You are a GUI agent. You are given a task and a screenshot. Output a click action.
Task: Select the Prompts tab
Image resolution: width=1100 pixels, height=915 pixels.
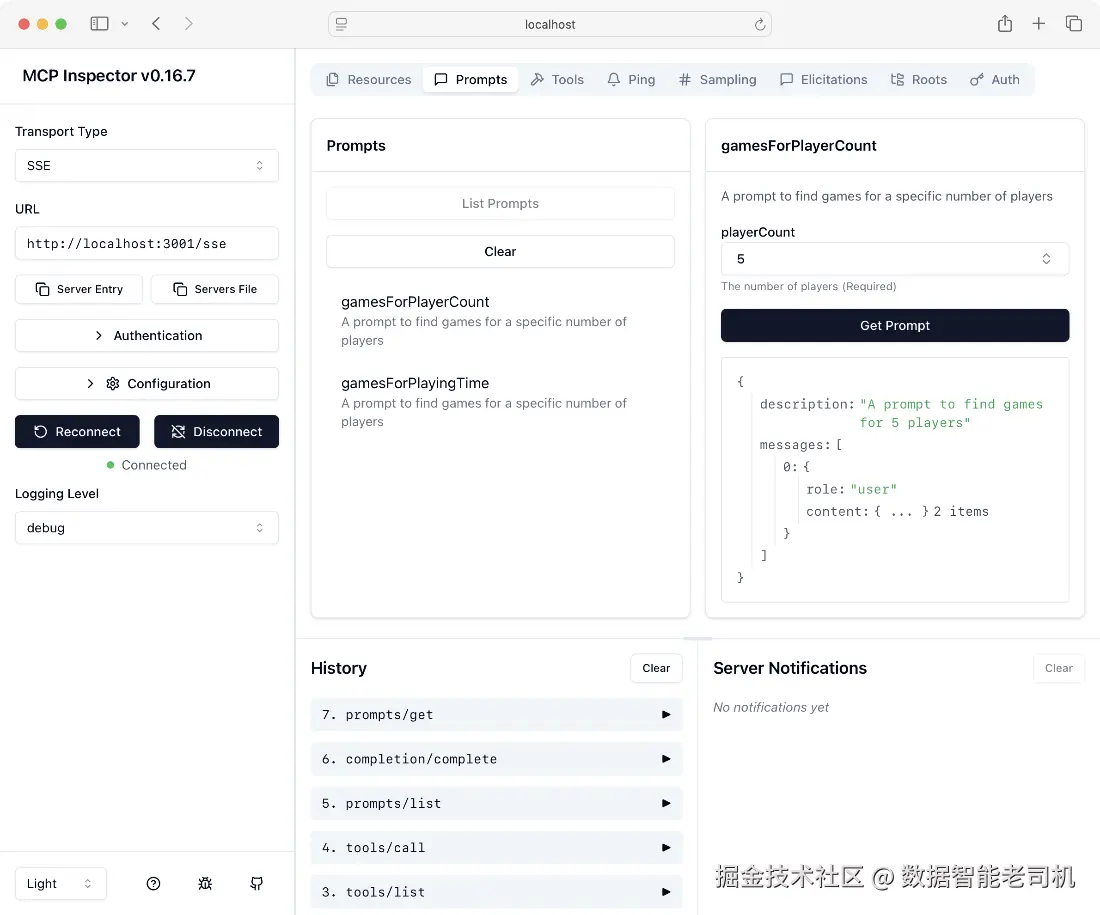click(x=471, y=79)
